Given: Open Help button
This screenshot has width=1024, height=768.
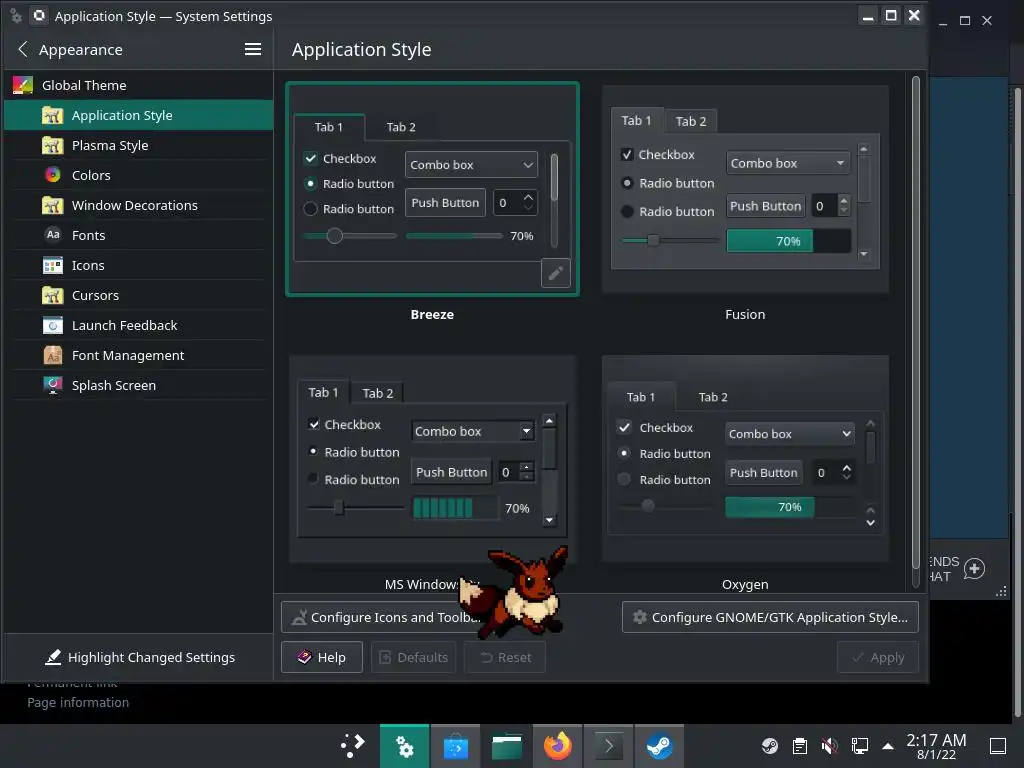Looking at the screenshot, I should click(322, 658).
